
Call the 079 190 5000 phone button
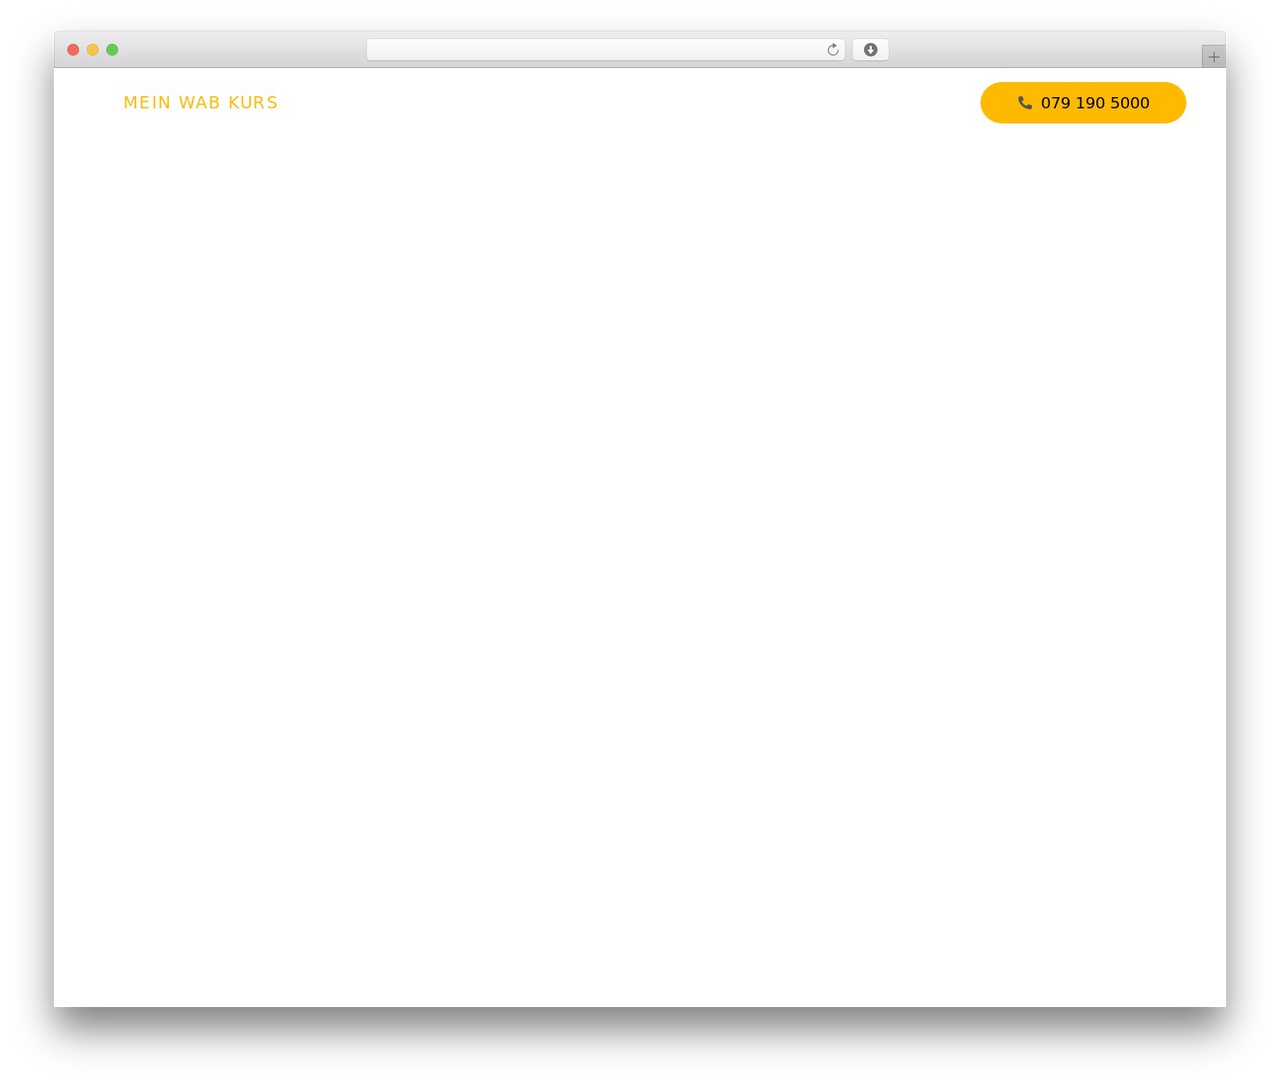(1083, 103)
